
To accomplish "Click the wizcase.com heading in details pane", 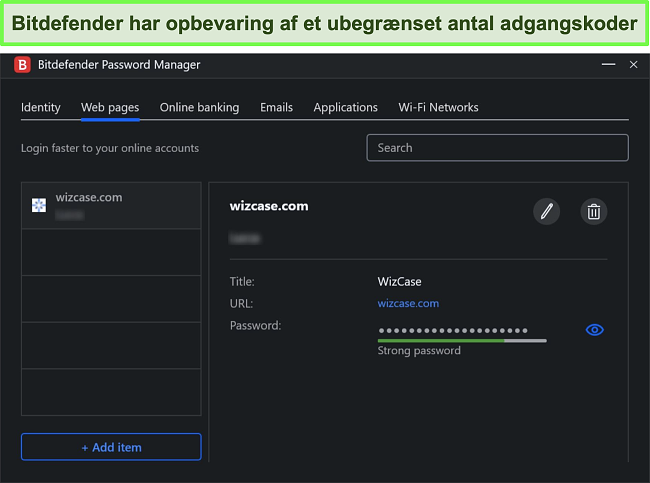I will click(269, 206).
